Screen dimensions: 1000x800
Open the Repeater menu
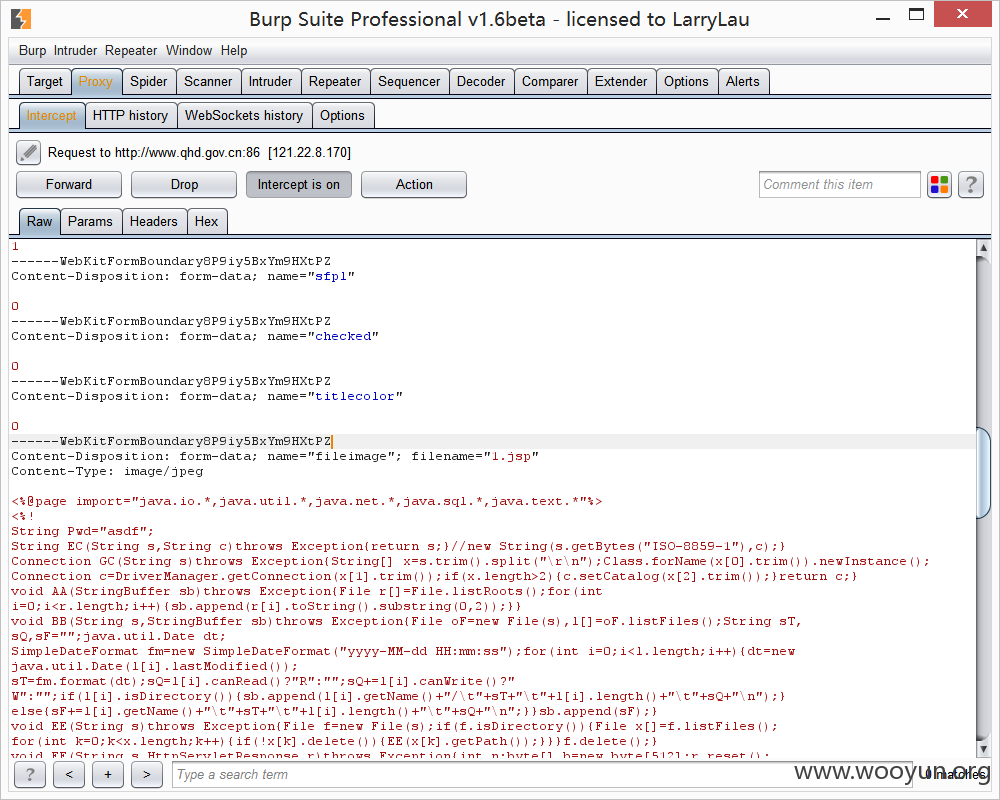[x=131, y=50]
